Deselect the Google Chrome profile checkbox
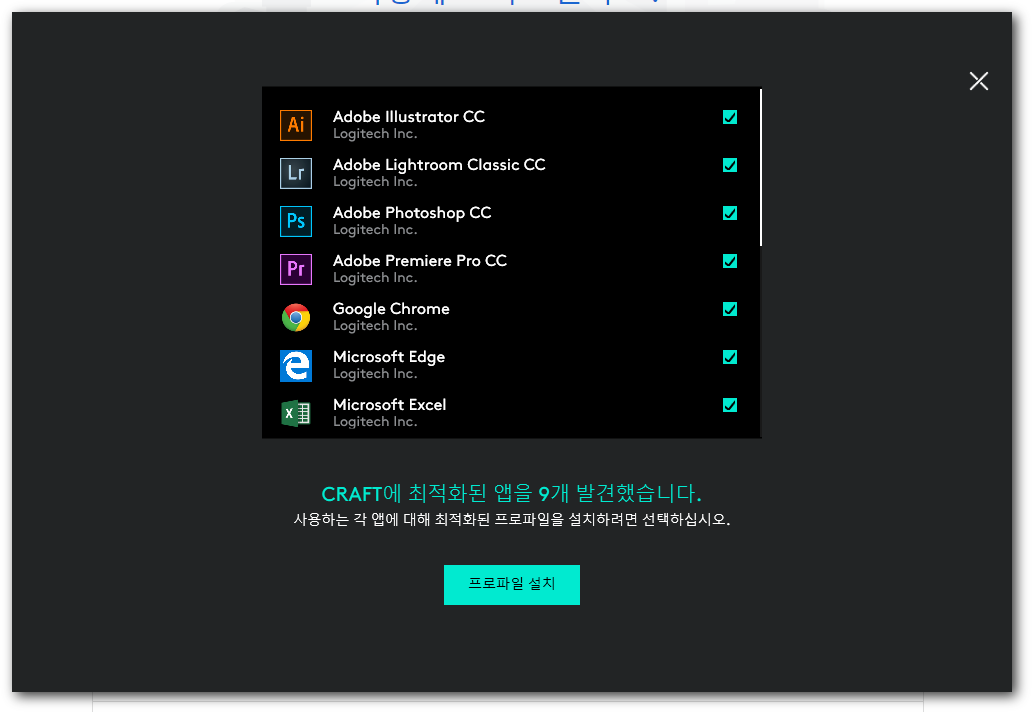Viewport: 1032px width, 712px height. (x=729, y=309)
